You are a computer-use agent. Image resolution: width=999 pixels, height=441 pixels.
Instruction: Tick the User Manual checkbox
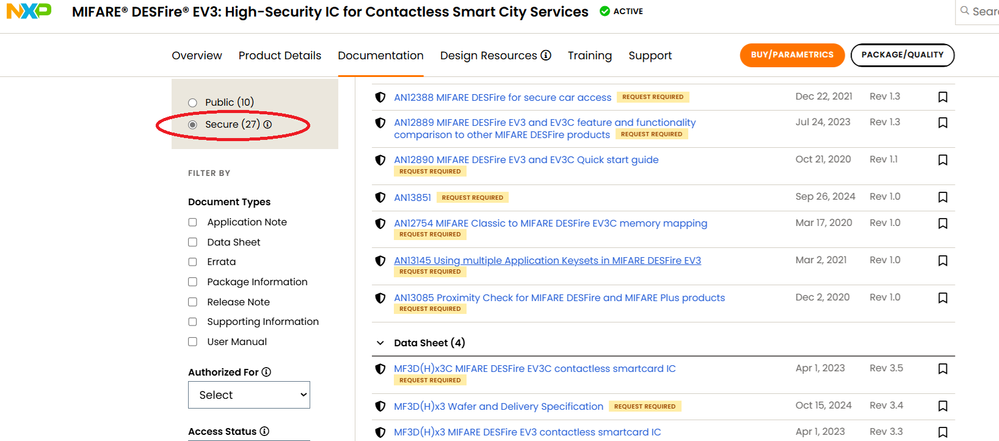pyautogui.click(x=193, y=342)
